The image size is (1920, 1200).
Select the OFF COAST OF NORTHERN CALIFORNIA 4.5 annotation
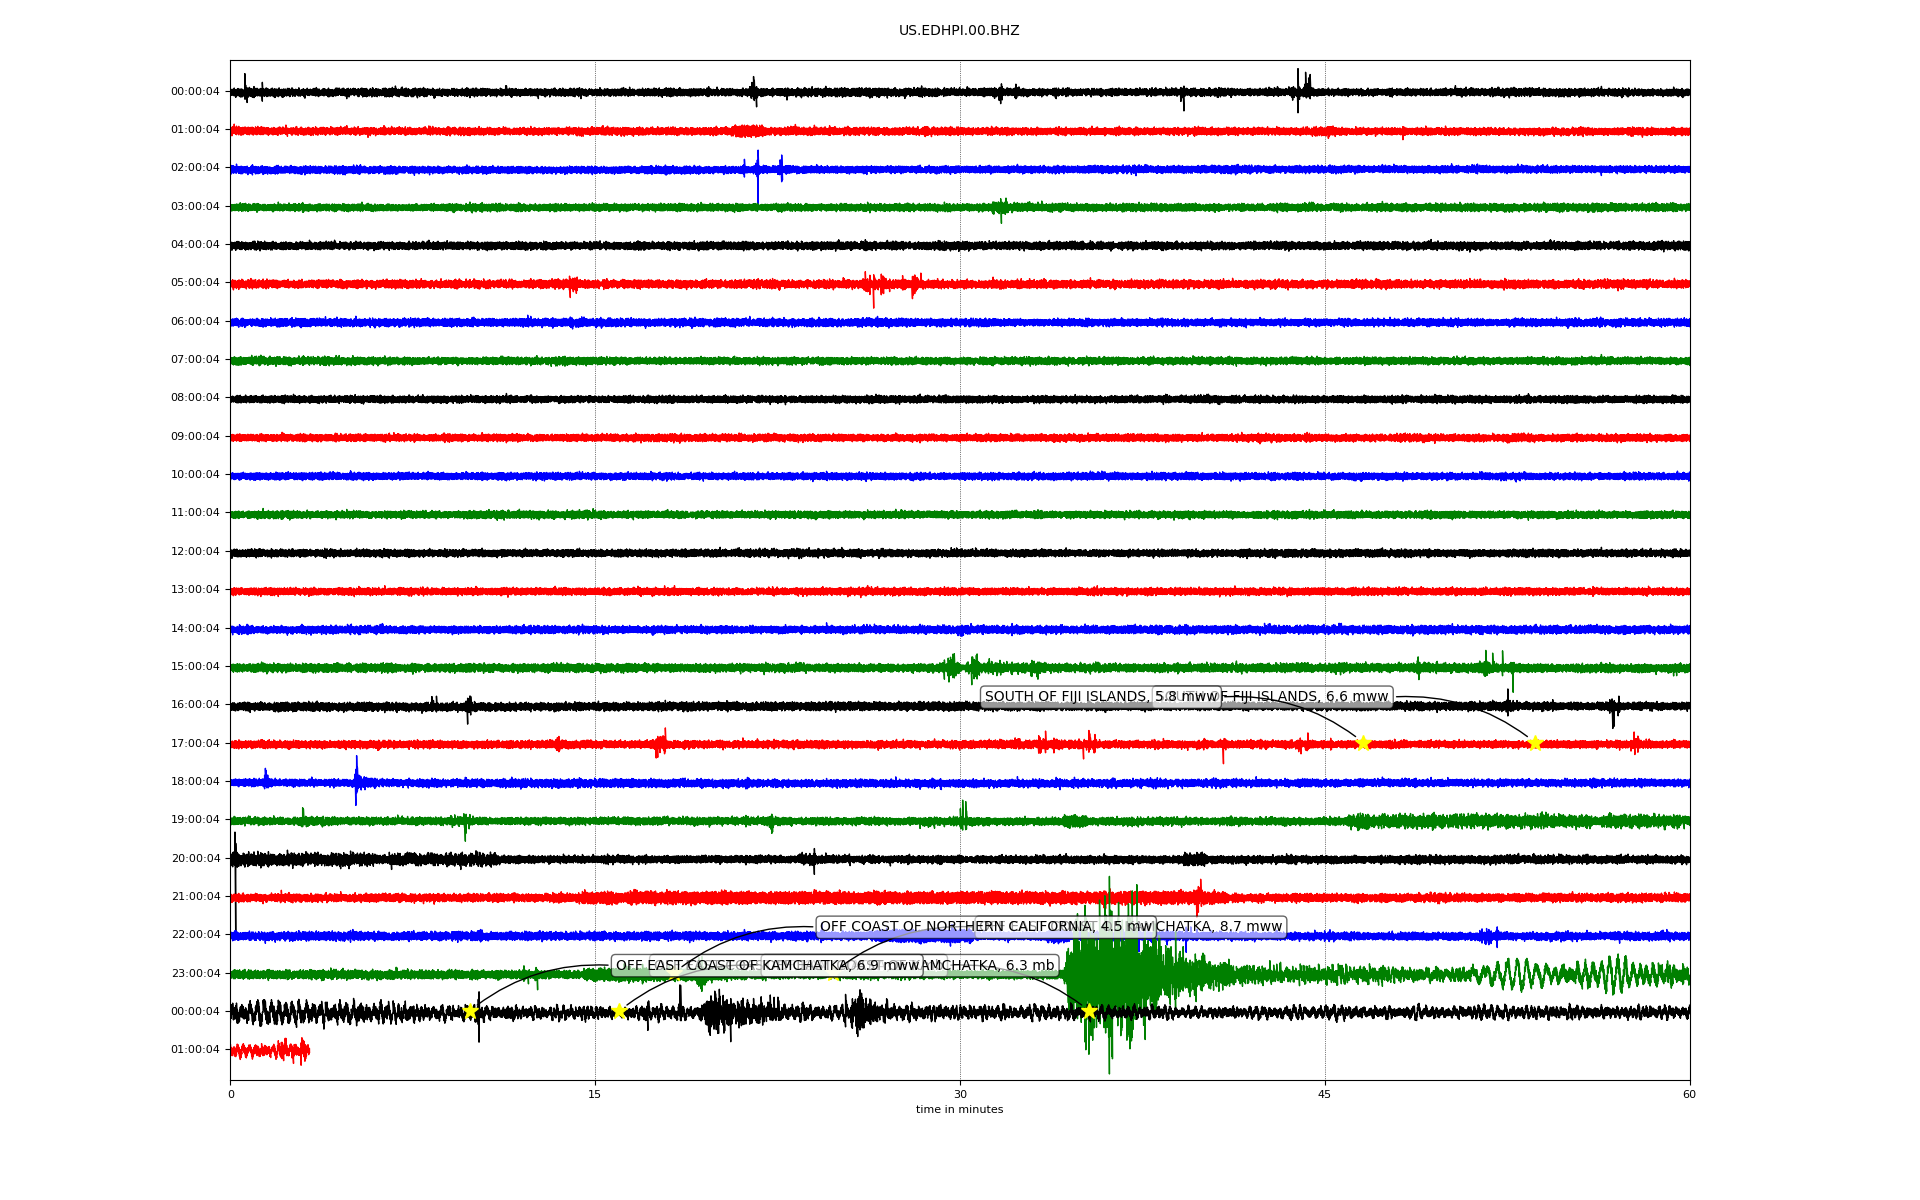coord(986,927)
